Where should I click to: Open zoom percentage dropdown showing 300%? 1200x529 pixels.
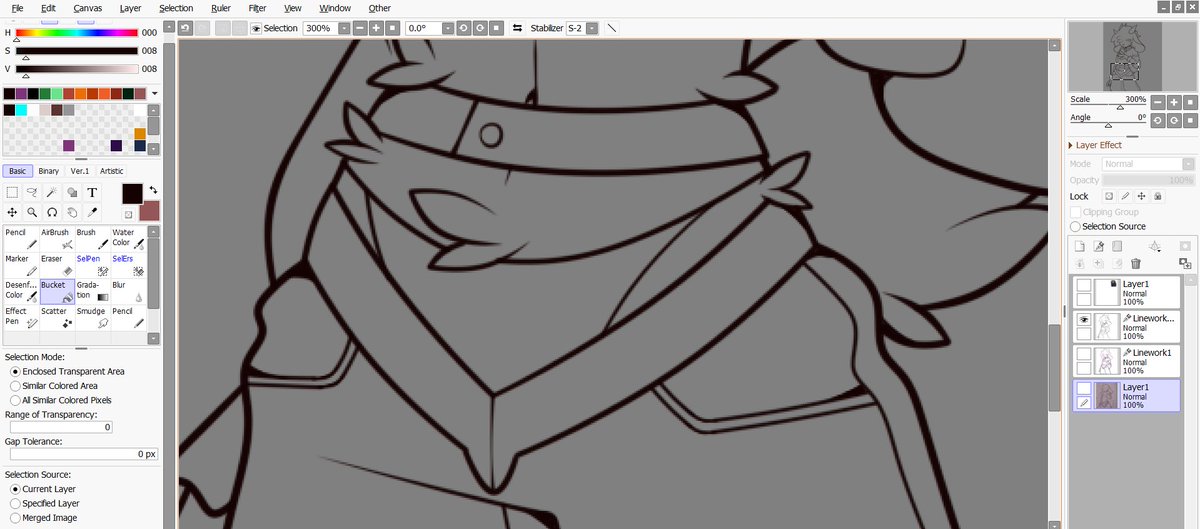coord(342,28)
